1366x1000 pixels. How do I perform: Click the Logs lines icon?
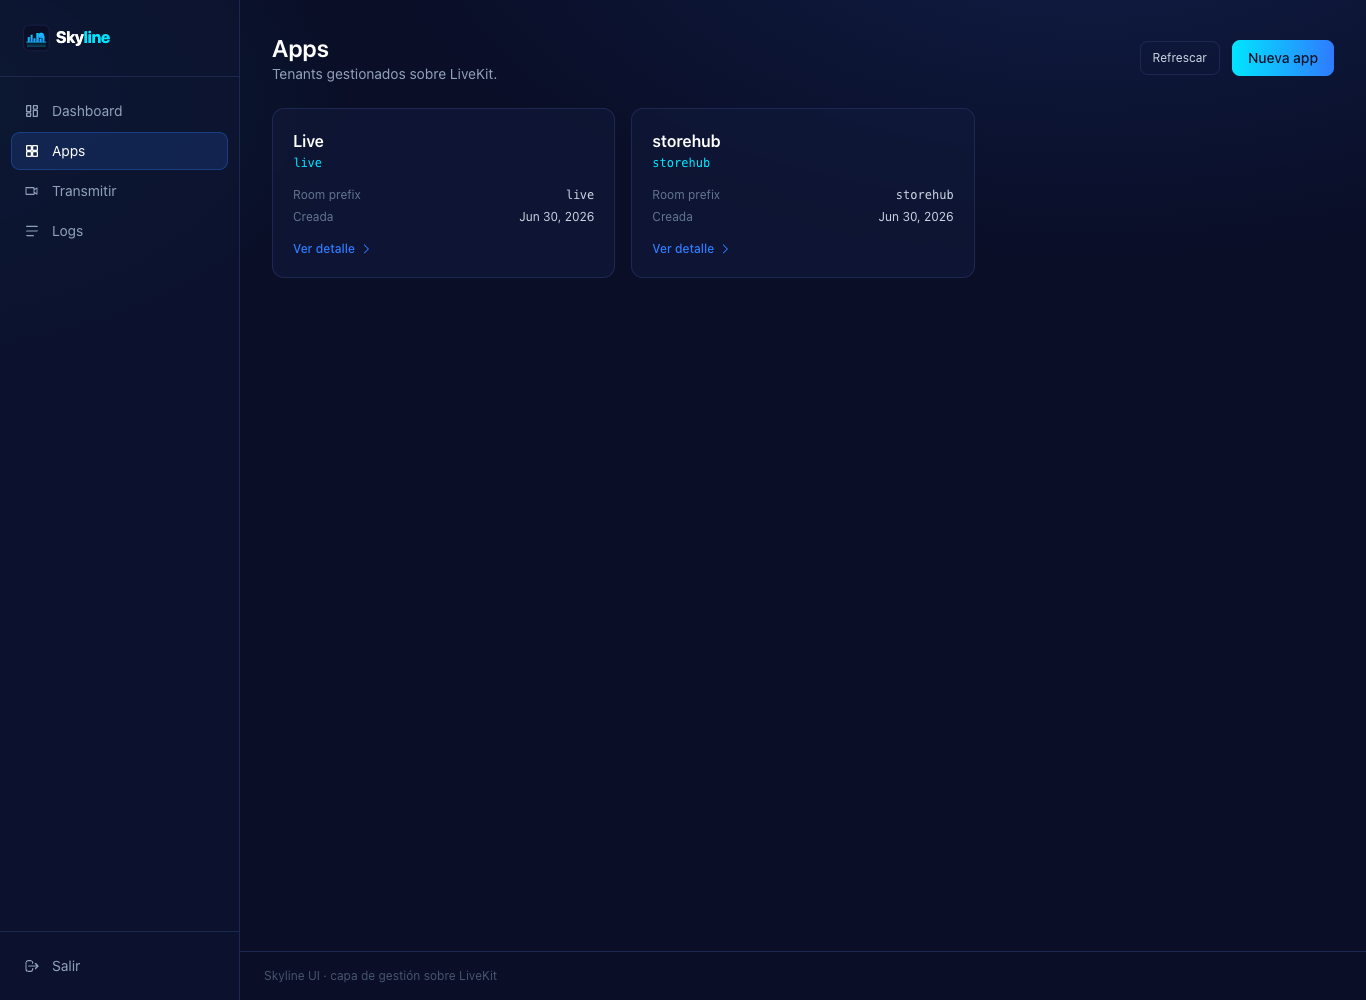tap(32, 231)
